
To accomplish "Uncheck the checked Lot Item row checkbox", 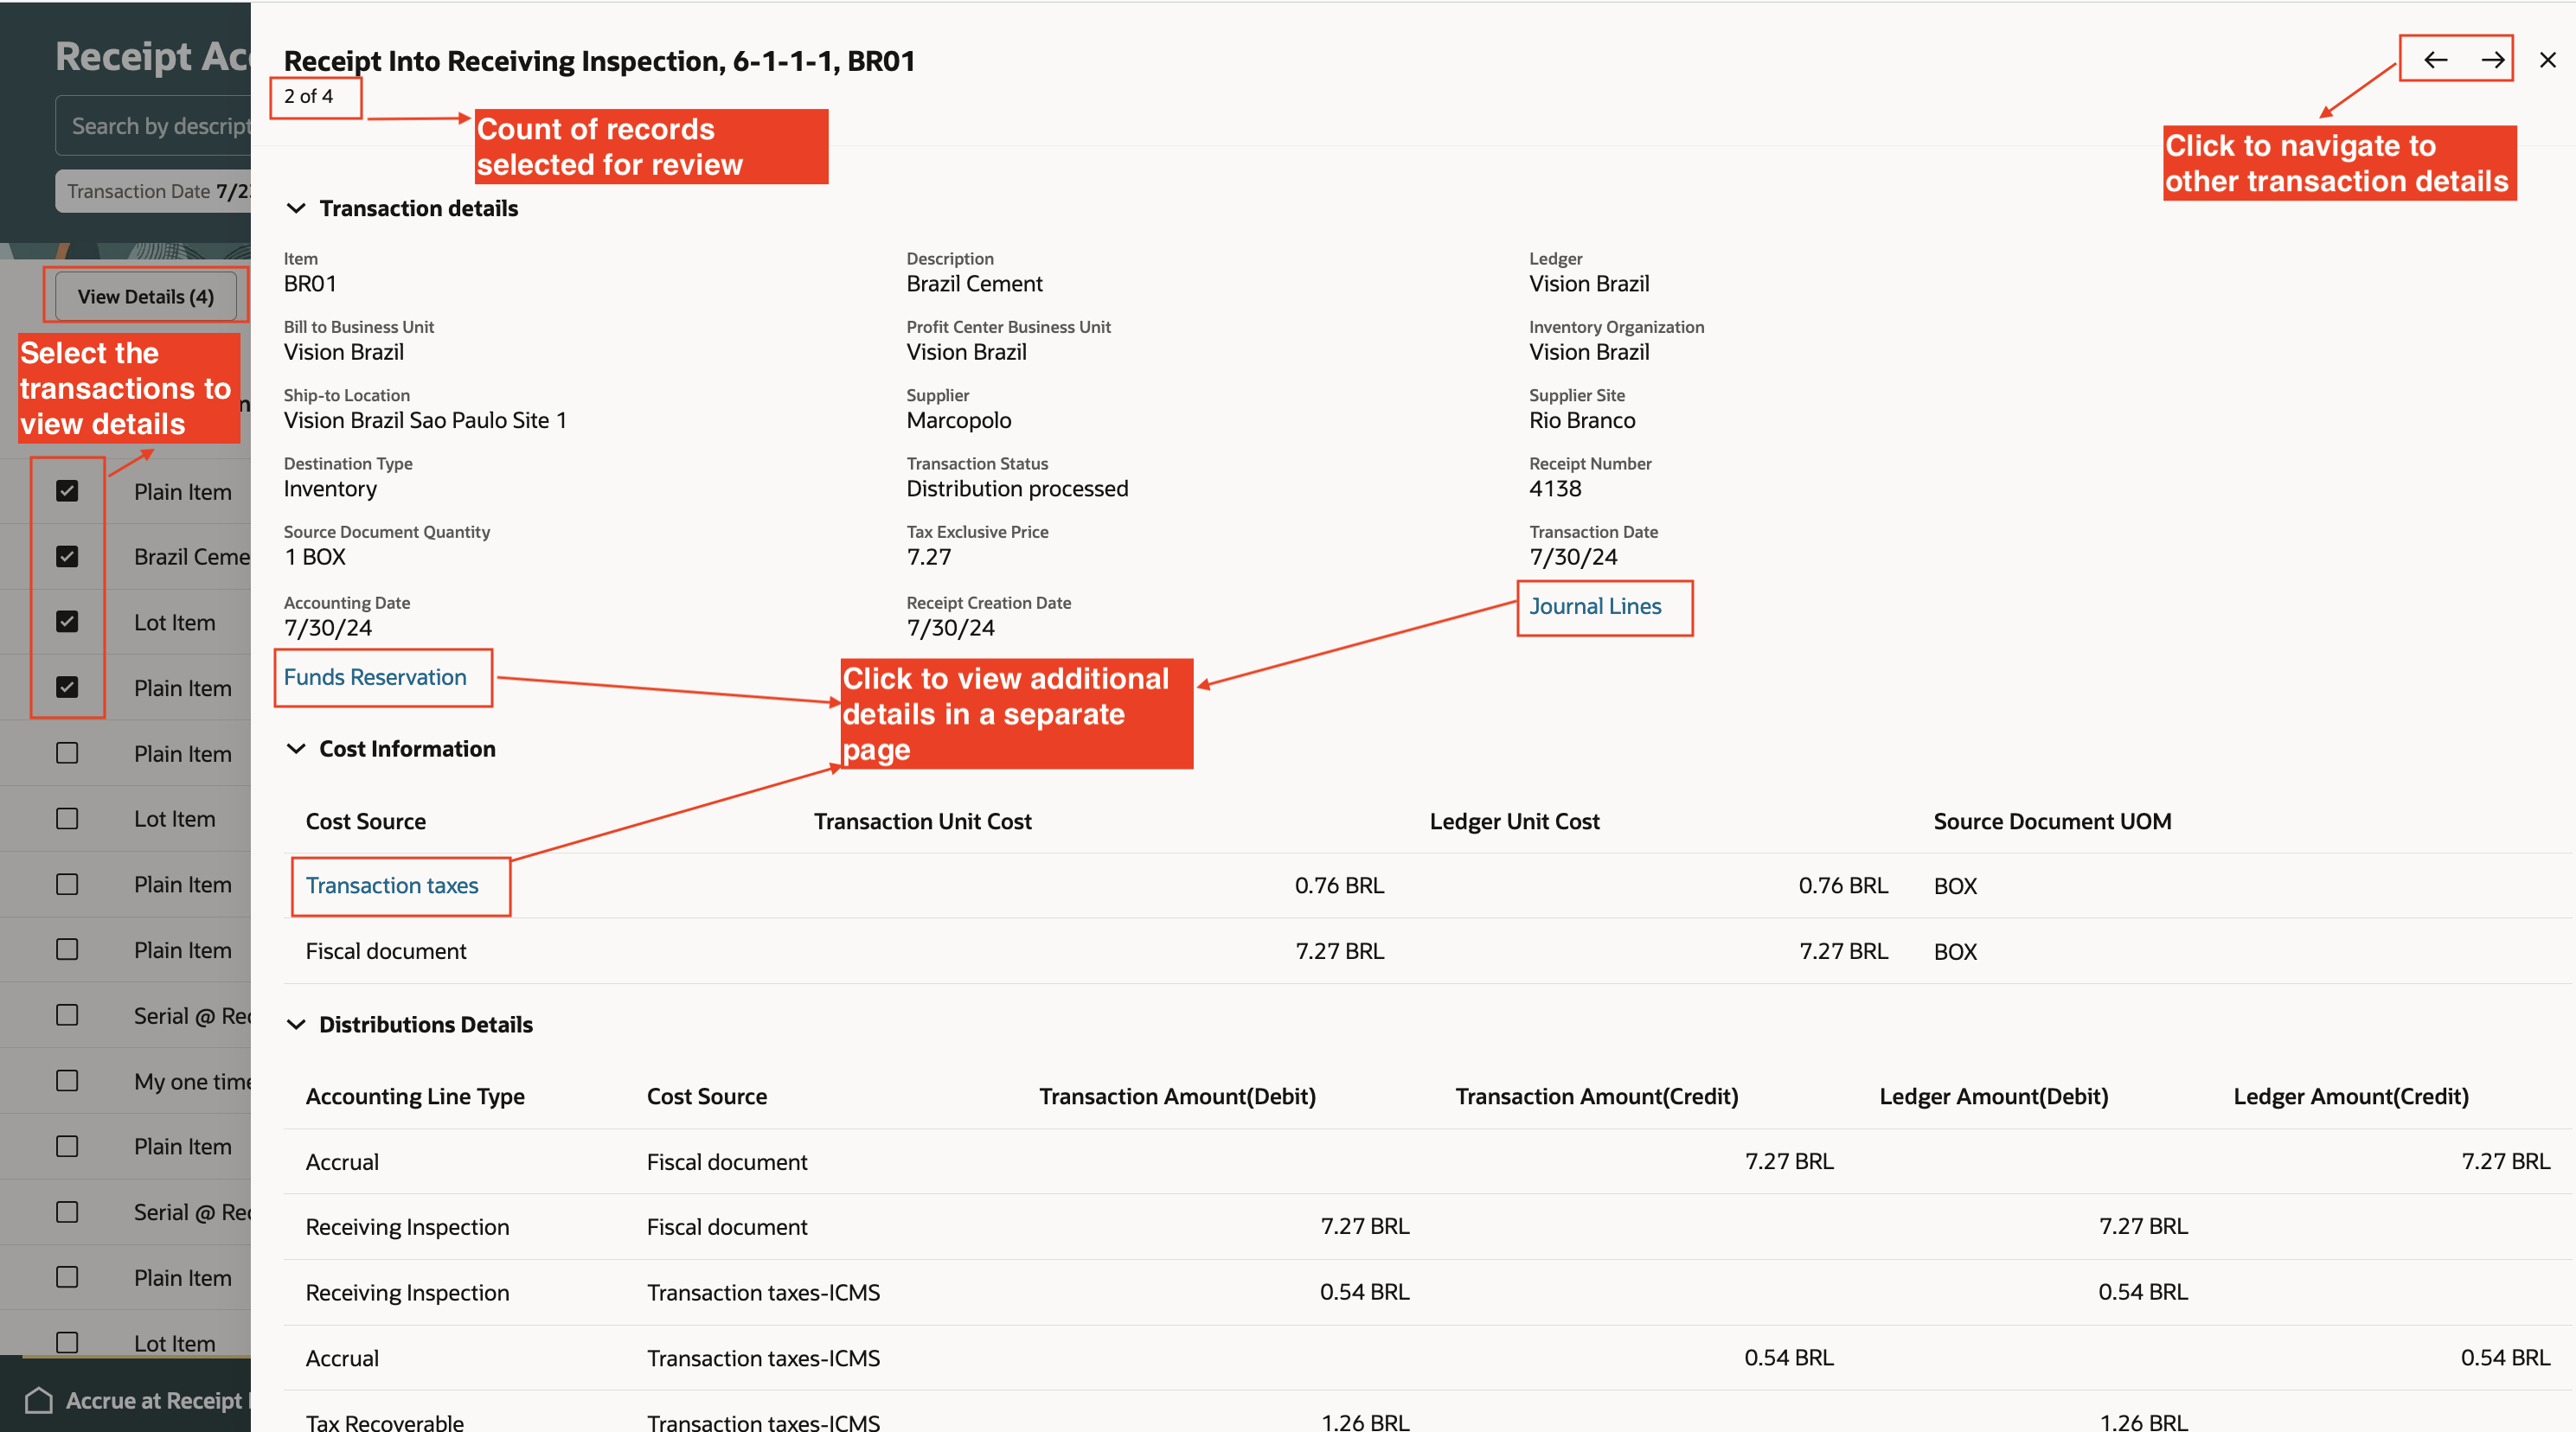I will coord(67,621).
